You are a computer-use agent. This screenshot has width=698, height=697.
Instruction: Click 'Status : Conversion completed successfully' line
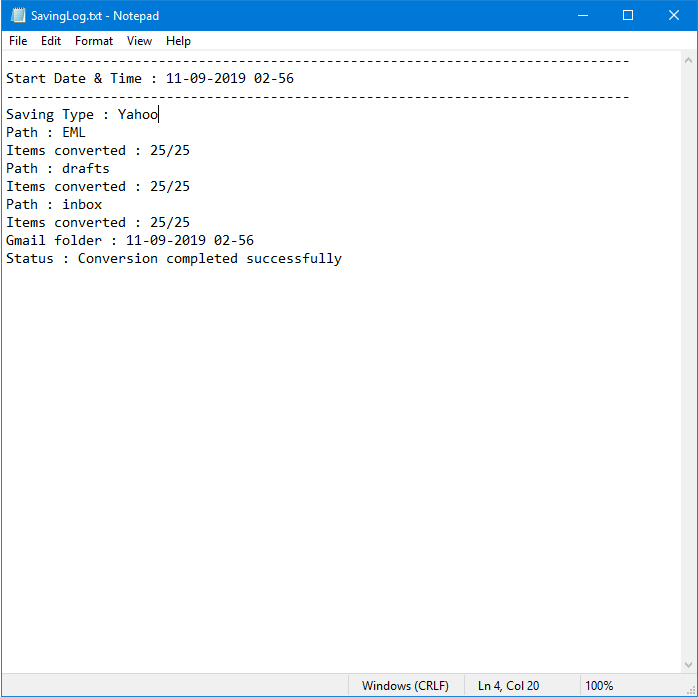tap(174, 259)
